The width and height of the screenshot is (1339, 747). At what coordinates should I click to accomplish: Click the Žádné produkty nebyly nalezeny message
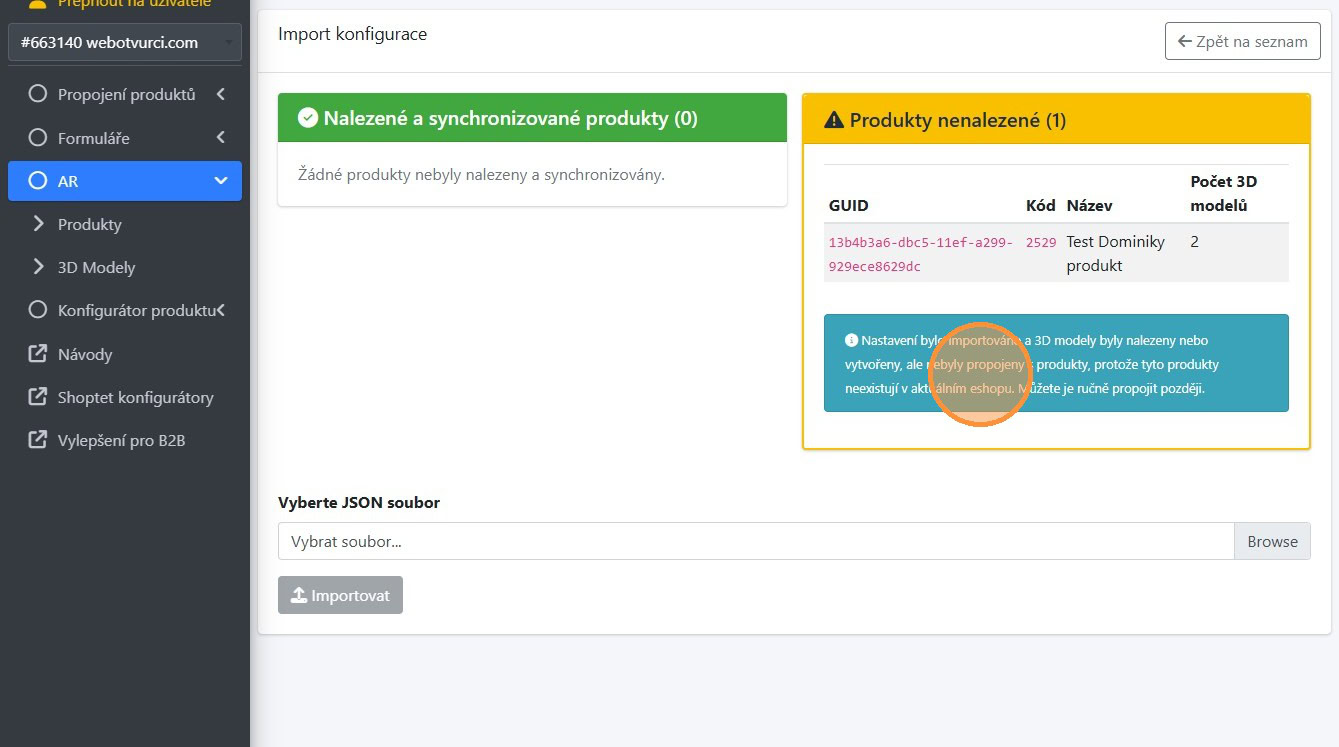coord(481,174)
